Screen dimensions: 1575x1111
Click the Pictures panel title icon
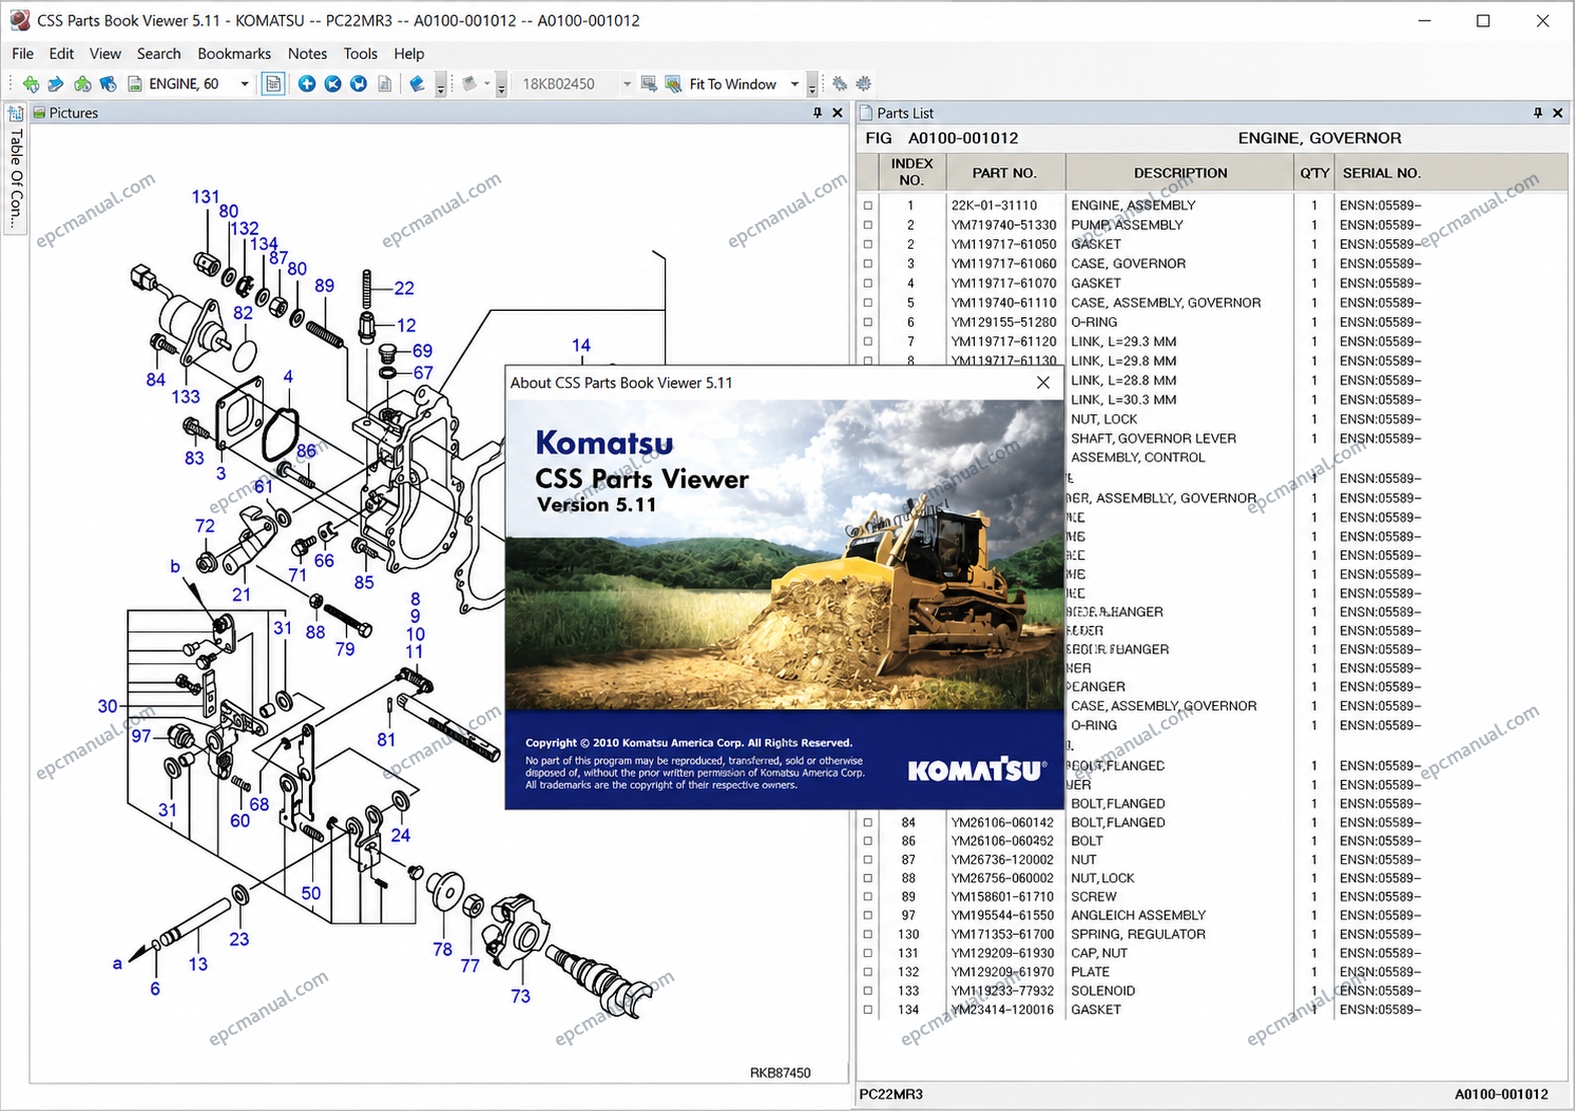coord(40,113)
